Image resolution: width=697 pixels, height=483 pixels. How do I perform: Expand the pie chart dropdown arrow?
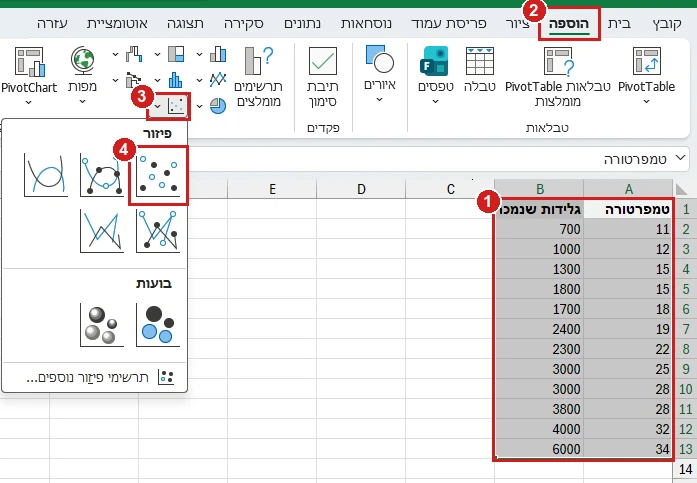(x=200, y=106)
